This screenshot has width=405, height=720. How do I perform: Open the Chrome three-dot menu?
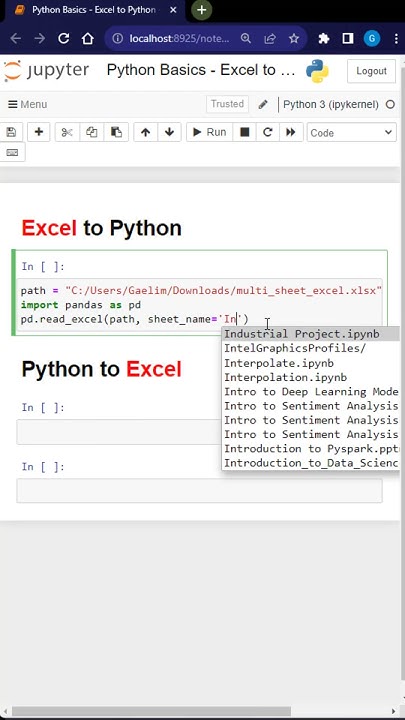396,39
